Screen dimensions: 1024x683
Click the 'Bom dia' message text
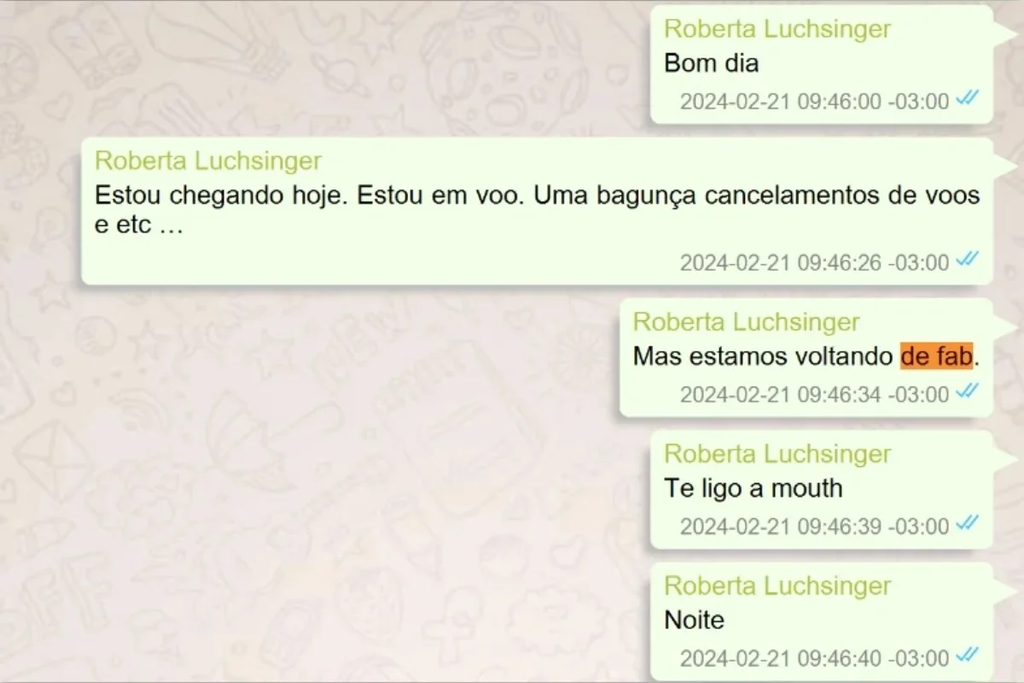[711, 63]
